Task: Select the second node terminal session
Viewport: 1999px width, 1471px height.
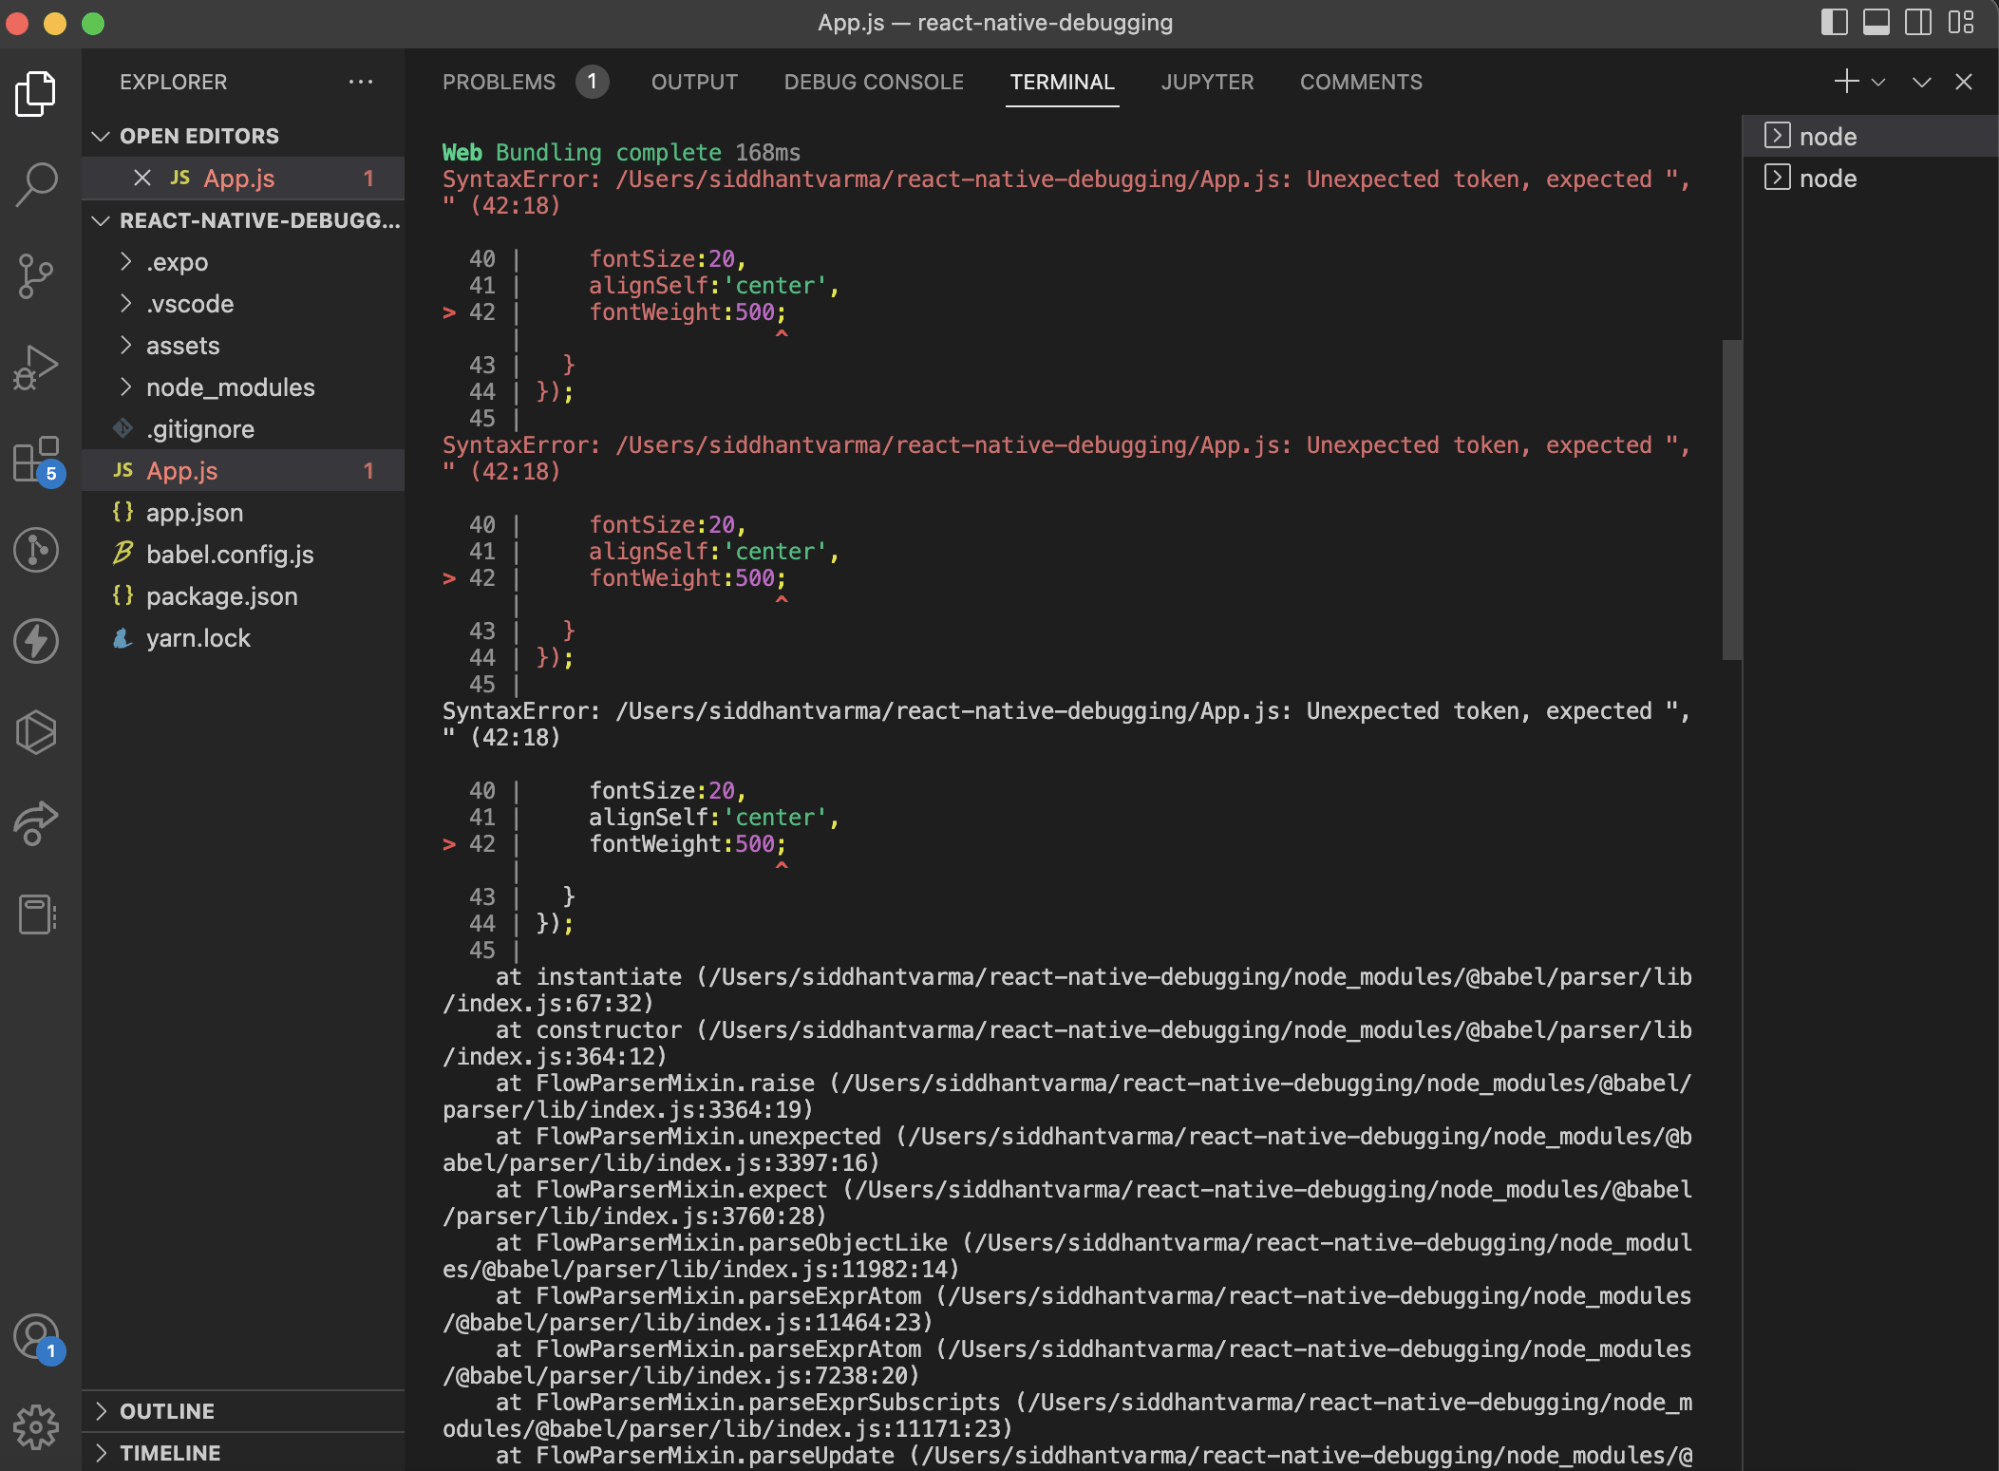Action: tap(1827, 178)
